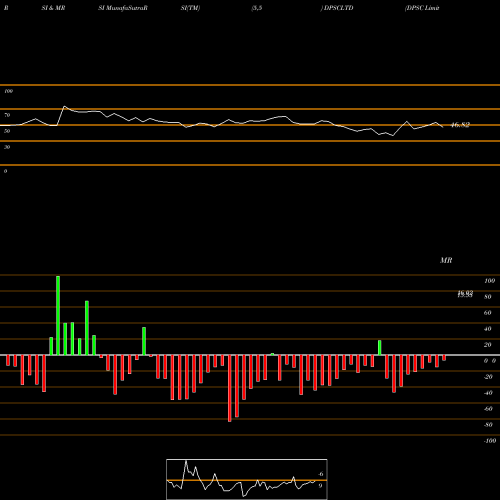Click the 'SI(TM)' header label
This screenshot has height=500, width=500.
pos(190,8)
